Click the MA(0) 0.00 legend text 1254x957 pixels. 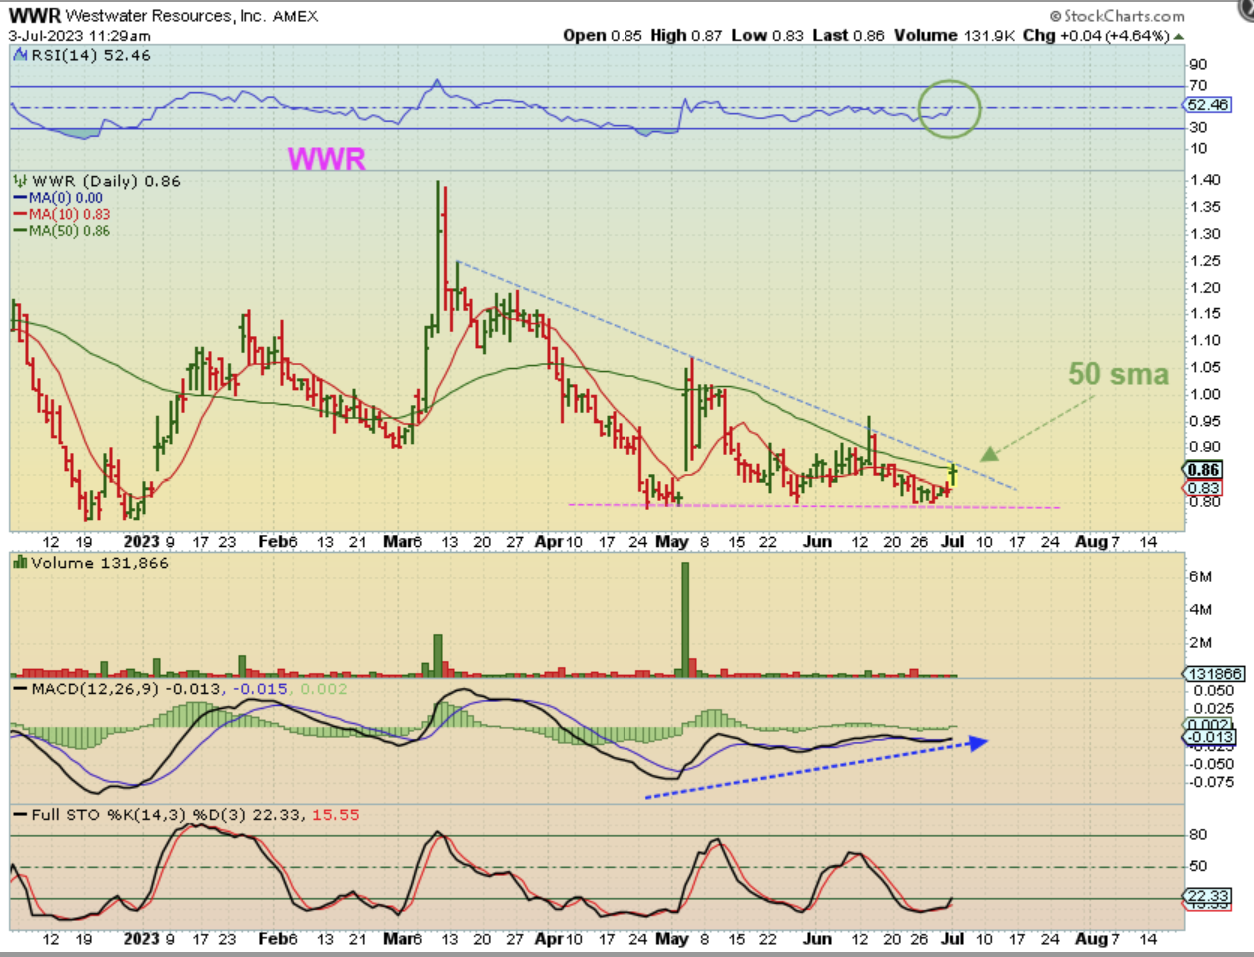(x=66, y=198)
